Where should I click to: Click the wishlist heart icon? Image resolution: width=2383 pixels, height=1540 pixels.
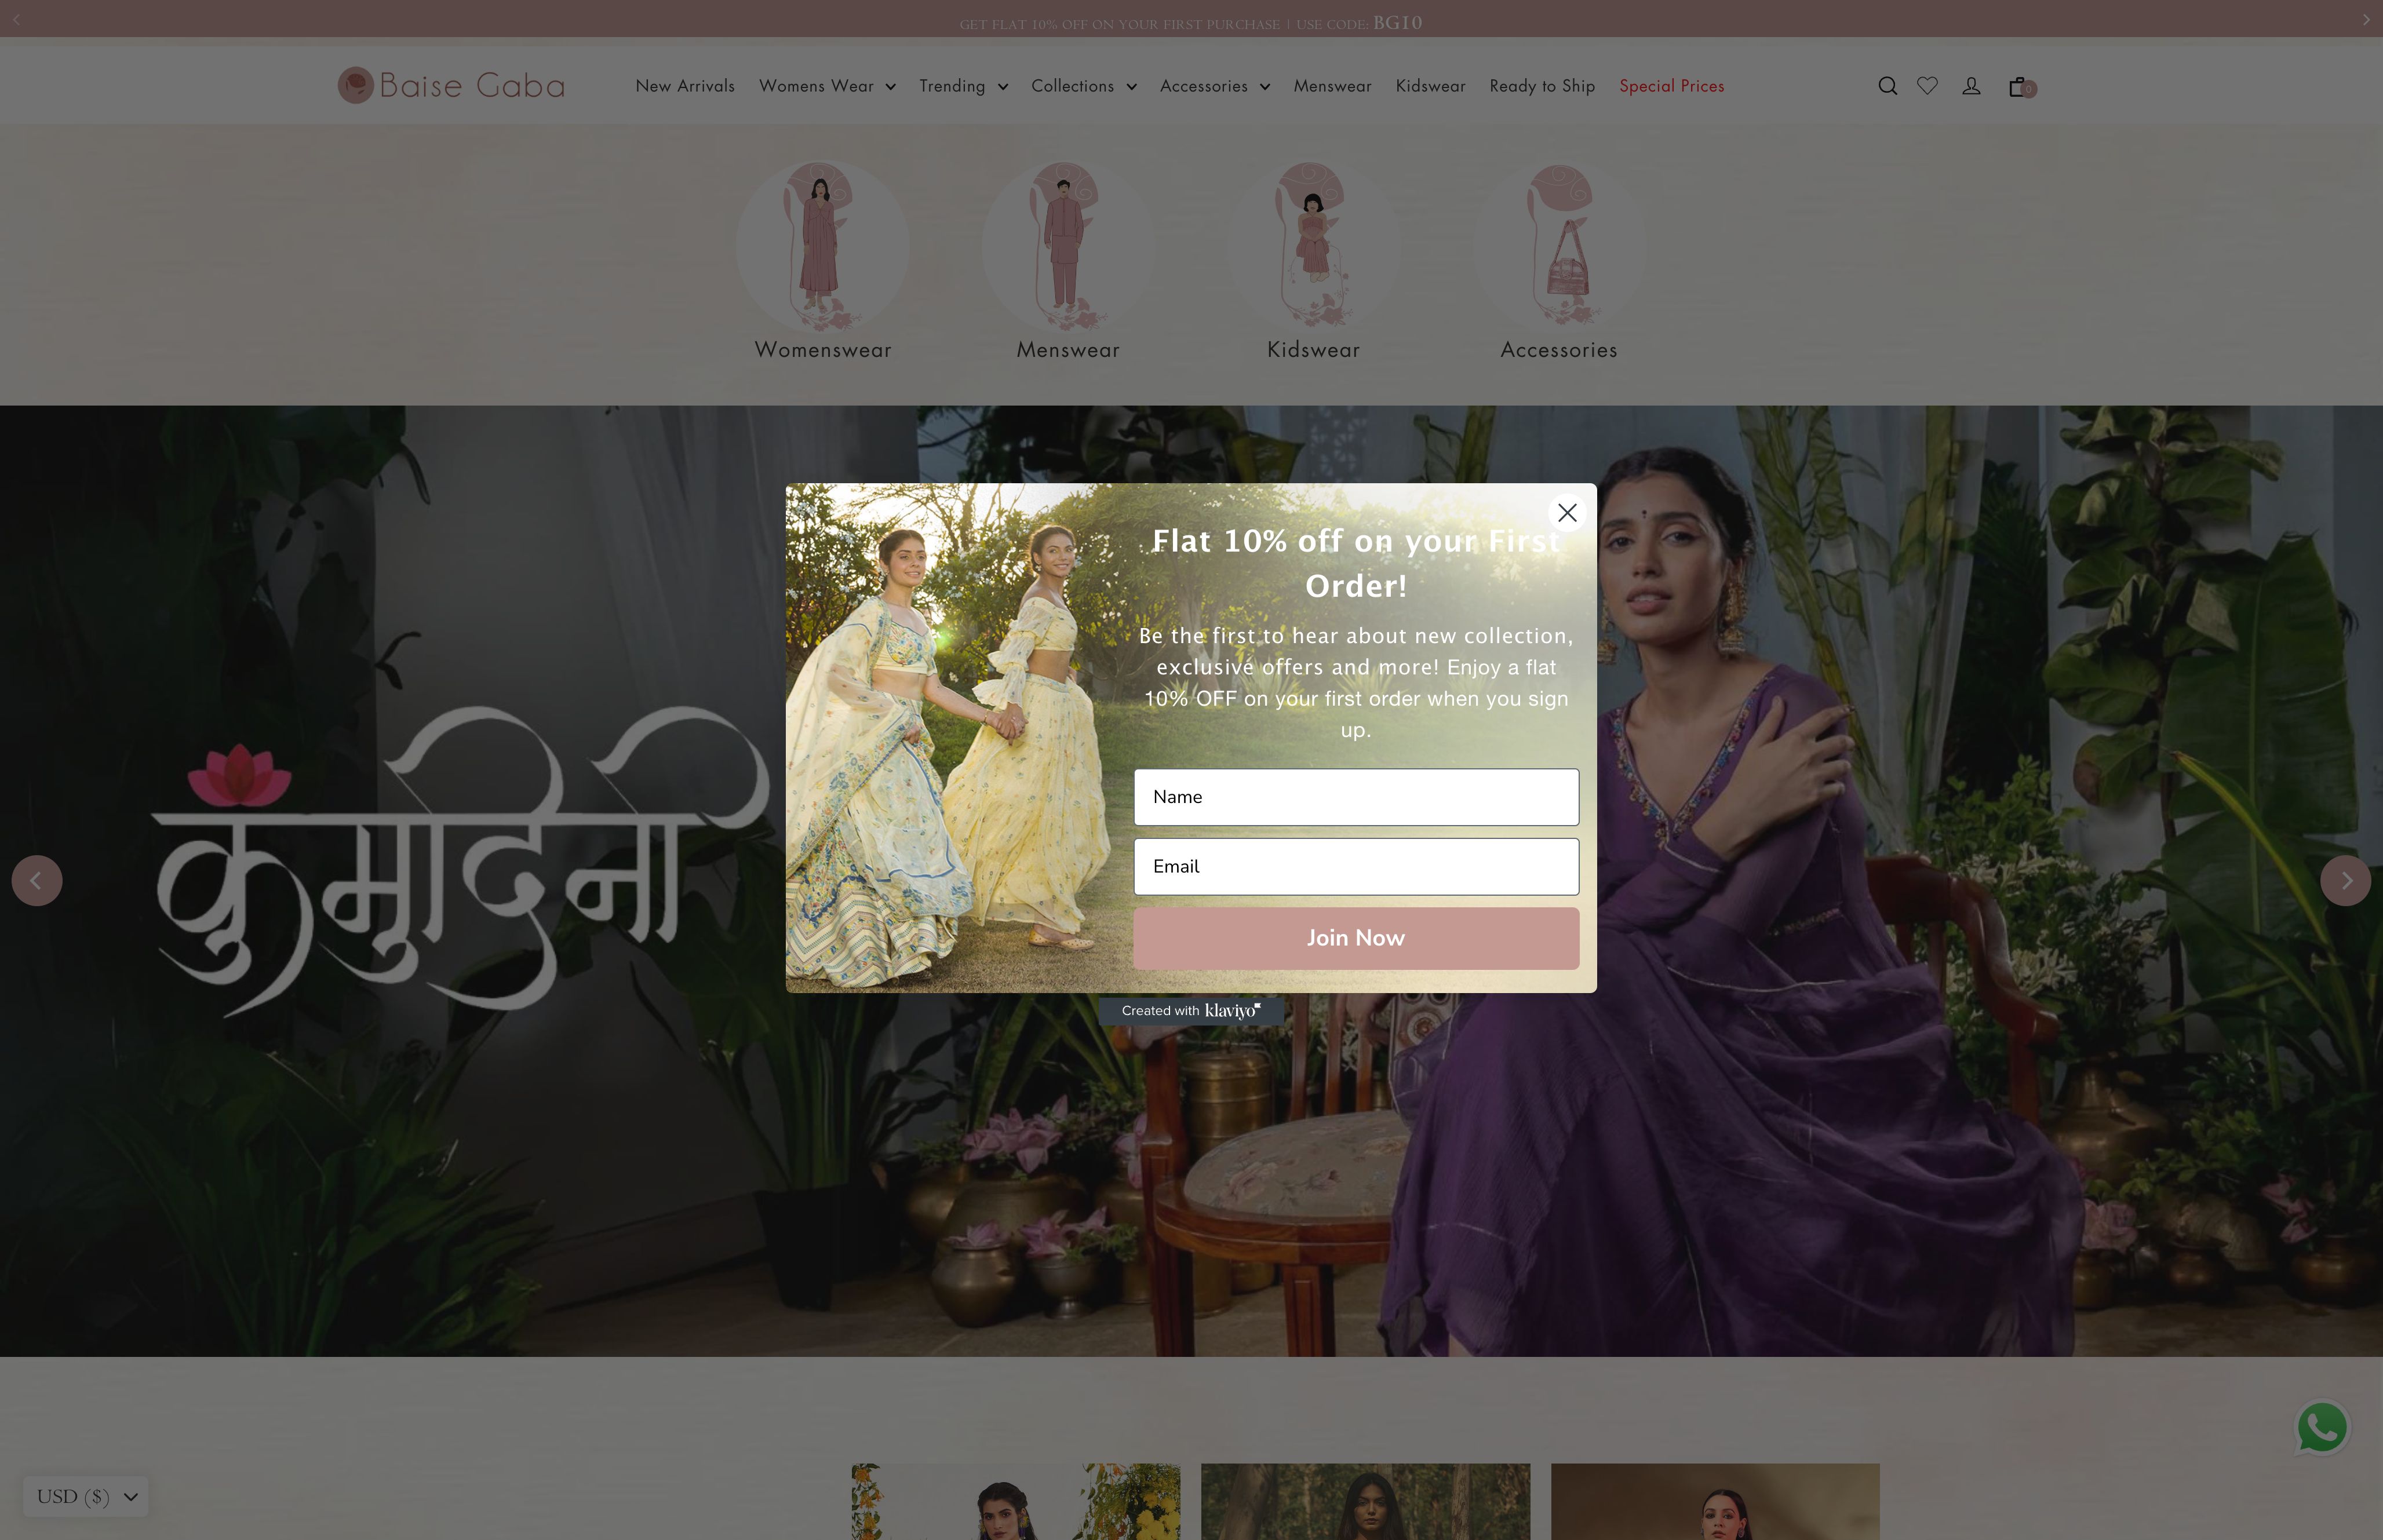tap(1928, 85)
